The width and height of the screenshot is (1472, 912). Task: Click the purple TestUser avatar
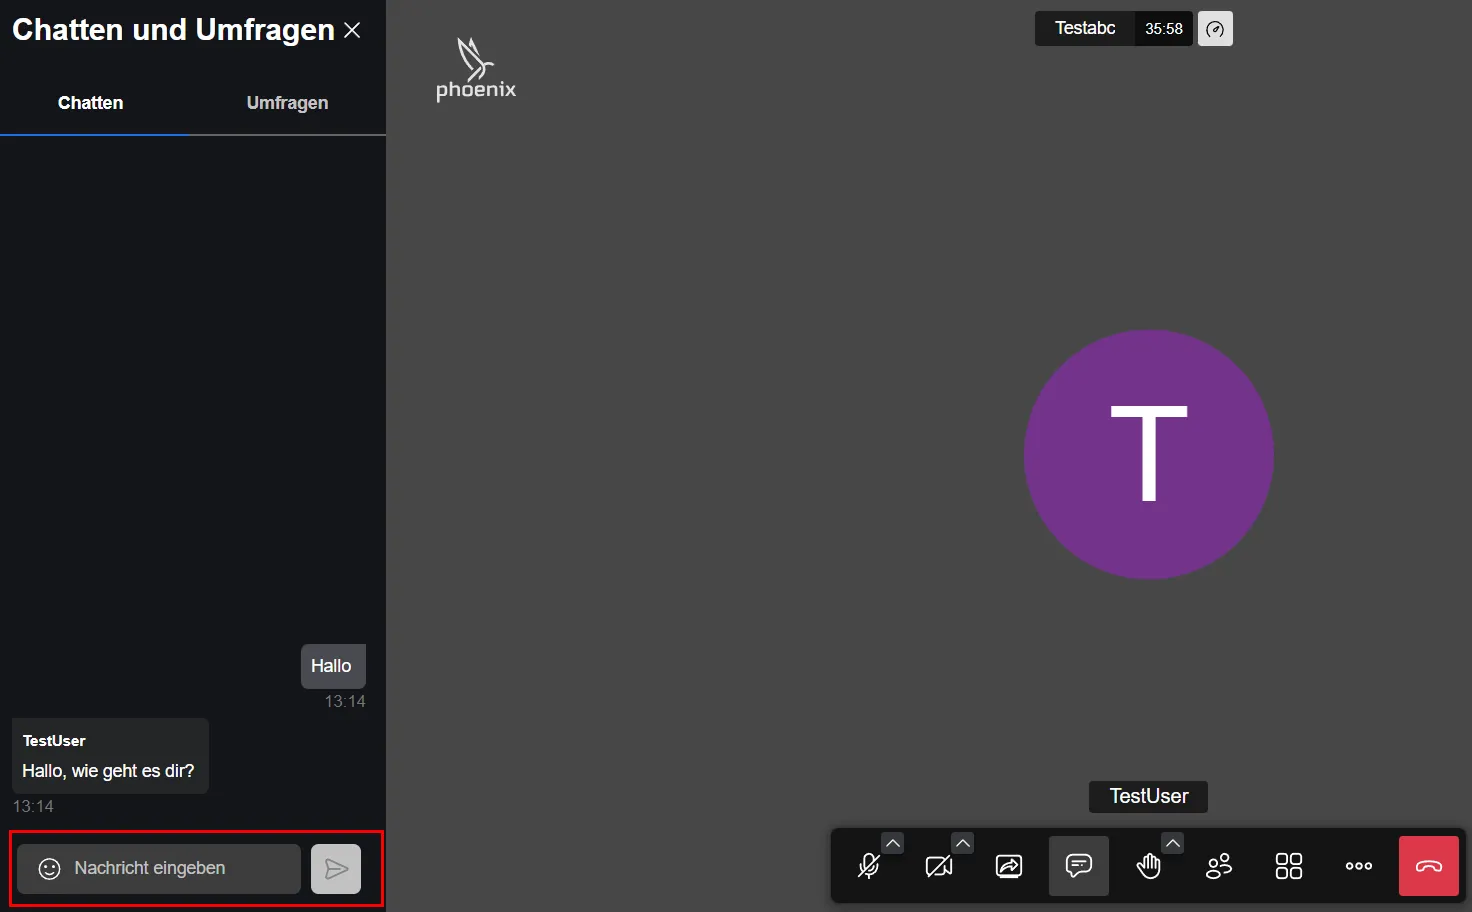coord(1148,454)
